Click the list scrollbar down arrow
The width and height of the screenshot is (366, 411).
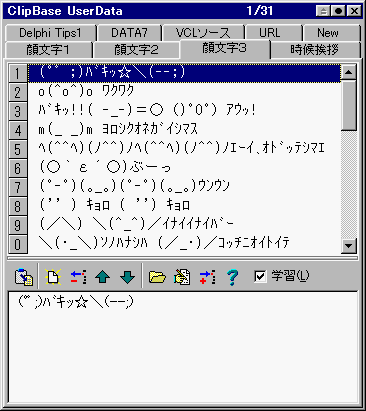(349, 246)
